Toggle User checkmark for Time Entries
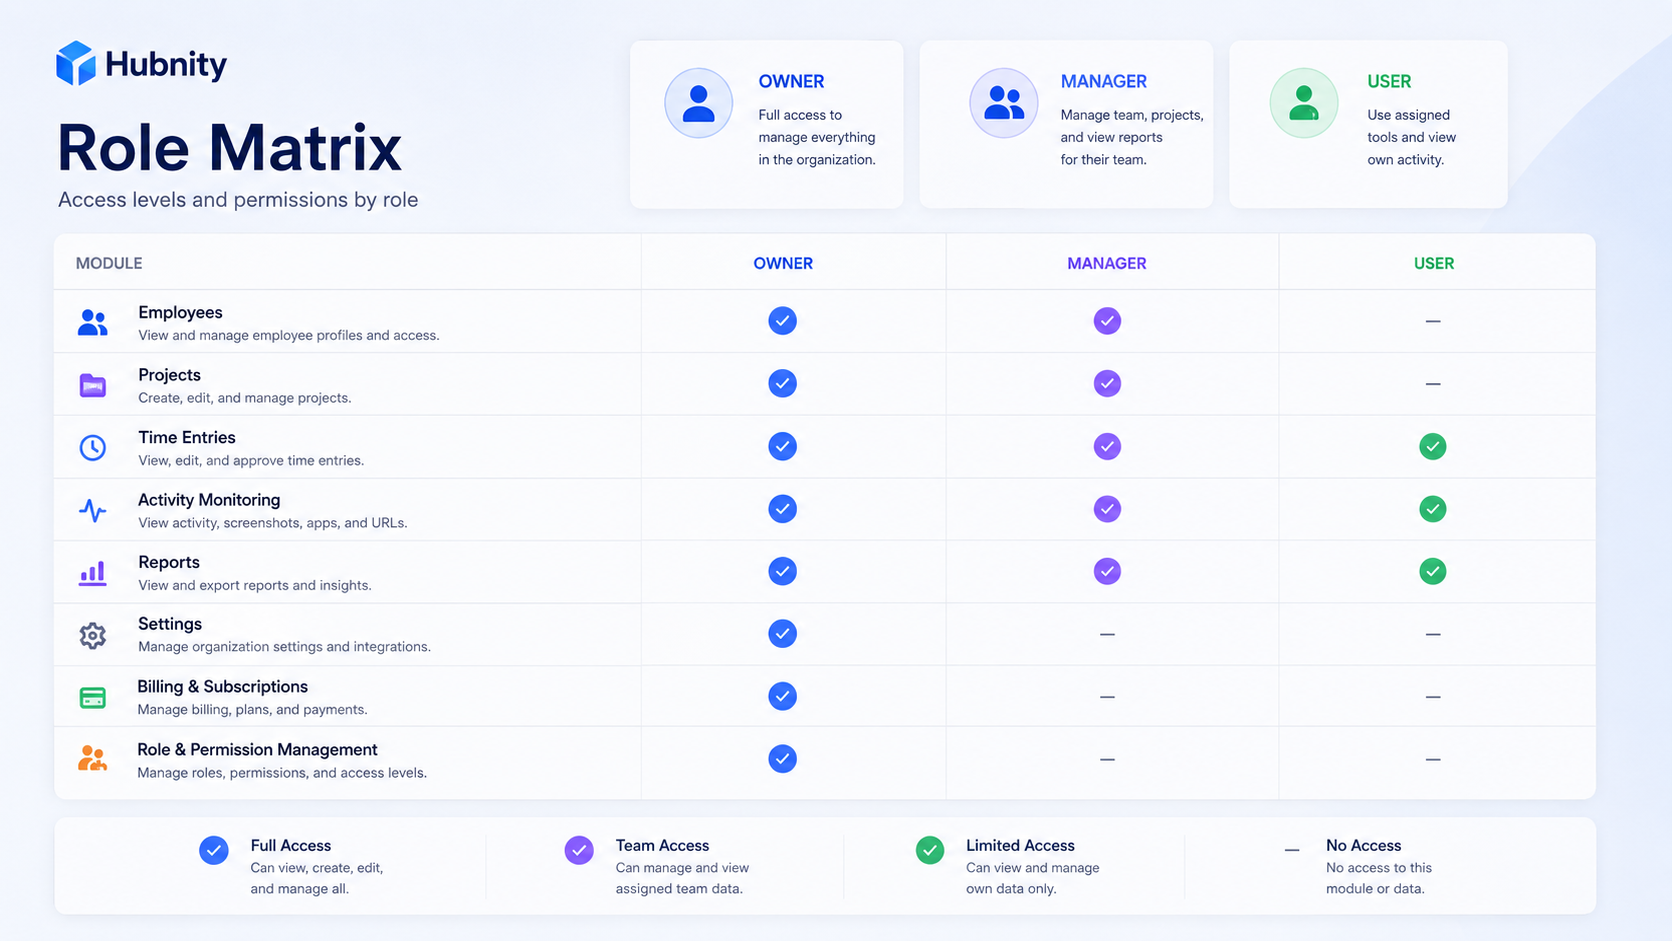Image resolution: width=1672 pixels, height=941 pixels. point(1433,446)
